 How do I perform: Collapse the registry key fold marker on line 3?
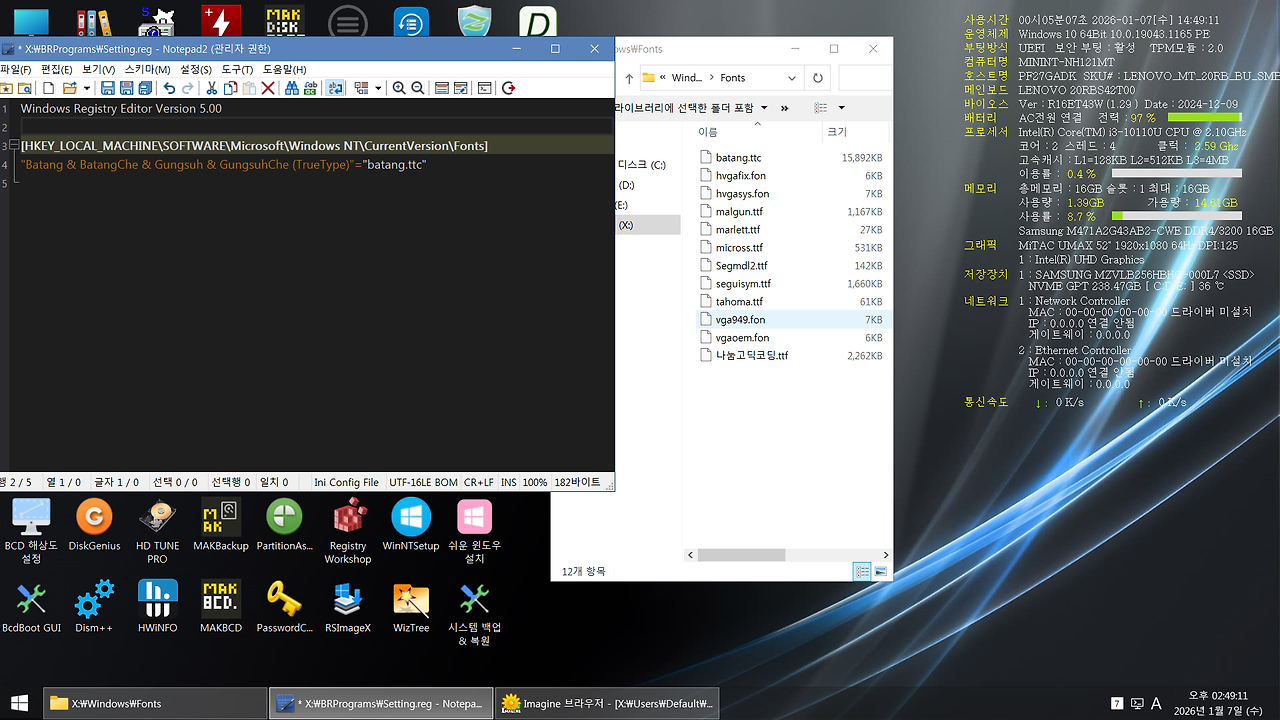tap(16, 146)
